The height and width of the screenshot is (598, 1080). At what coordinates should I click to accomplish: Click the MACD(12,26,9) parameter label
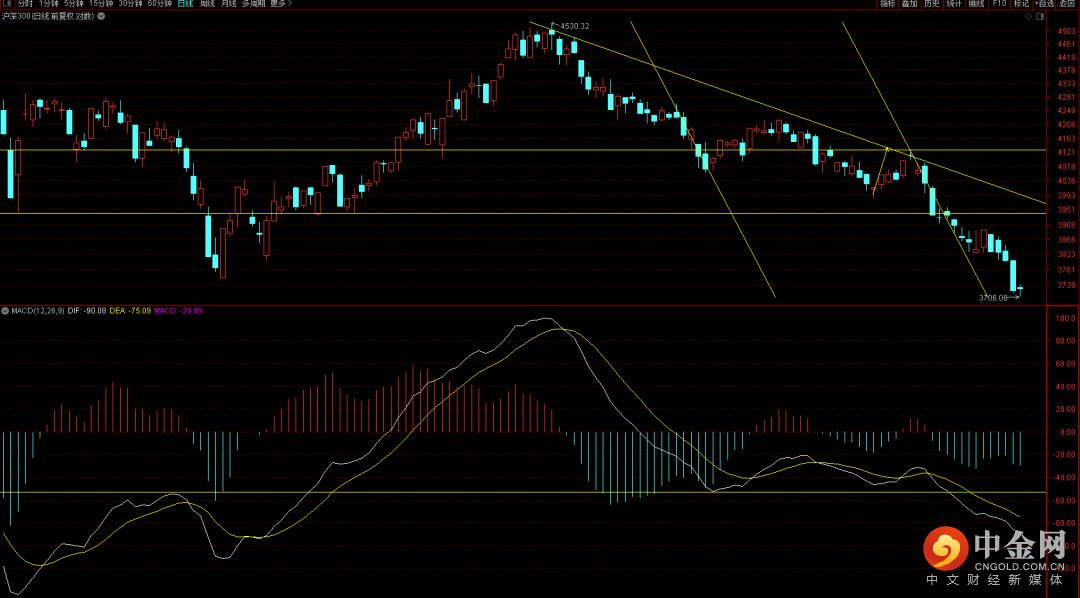coord(38,311)
